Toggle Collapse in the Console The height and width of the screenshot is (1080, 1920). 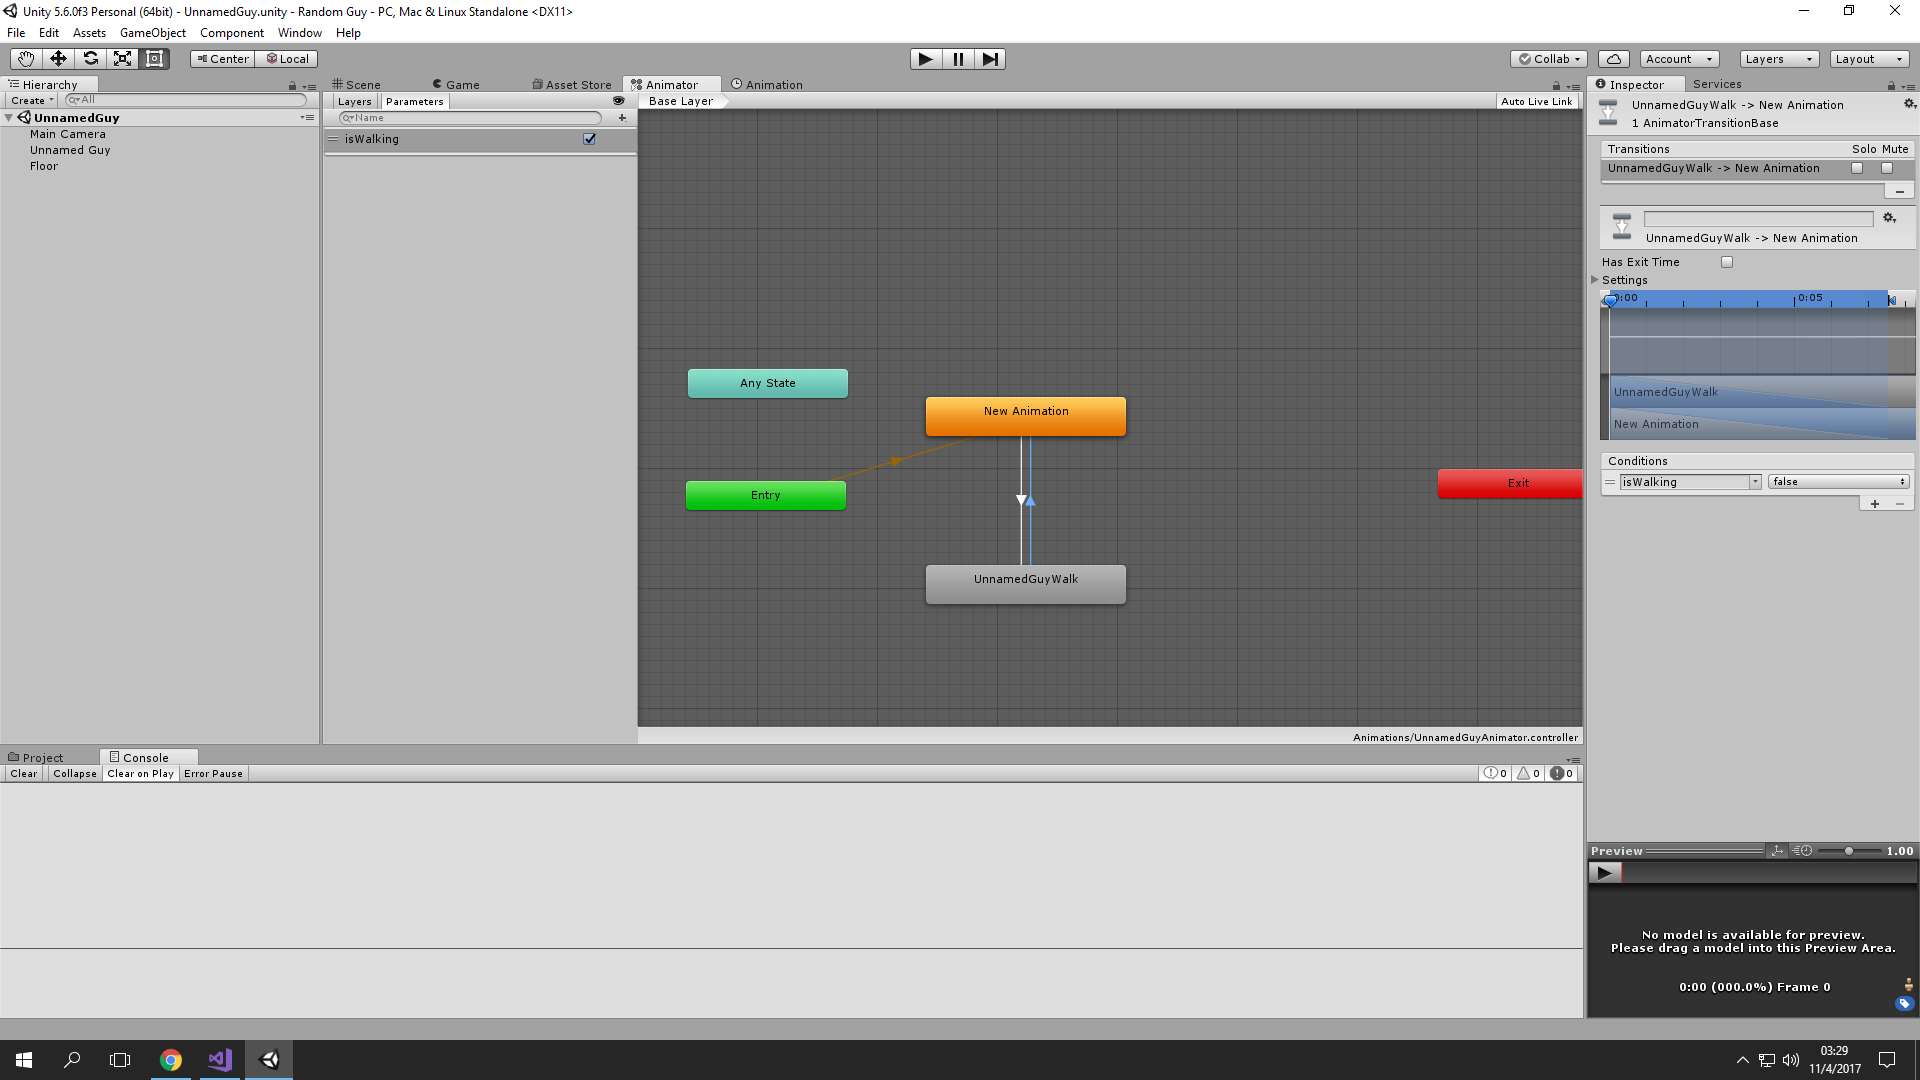tap(75, 773)
